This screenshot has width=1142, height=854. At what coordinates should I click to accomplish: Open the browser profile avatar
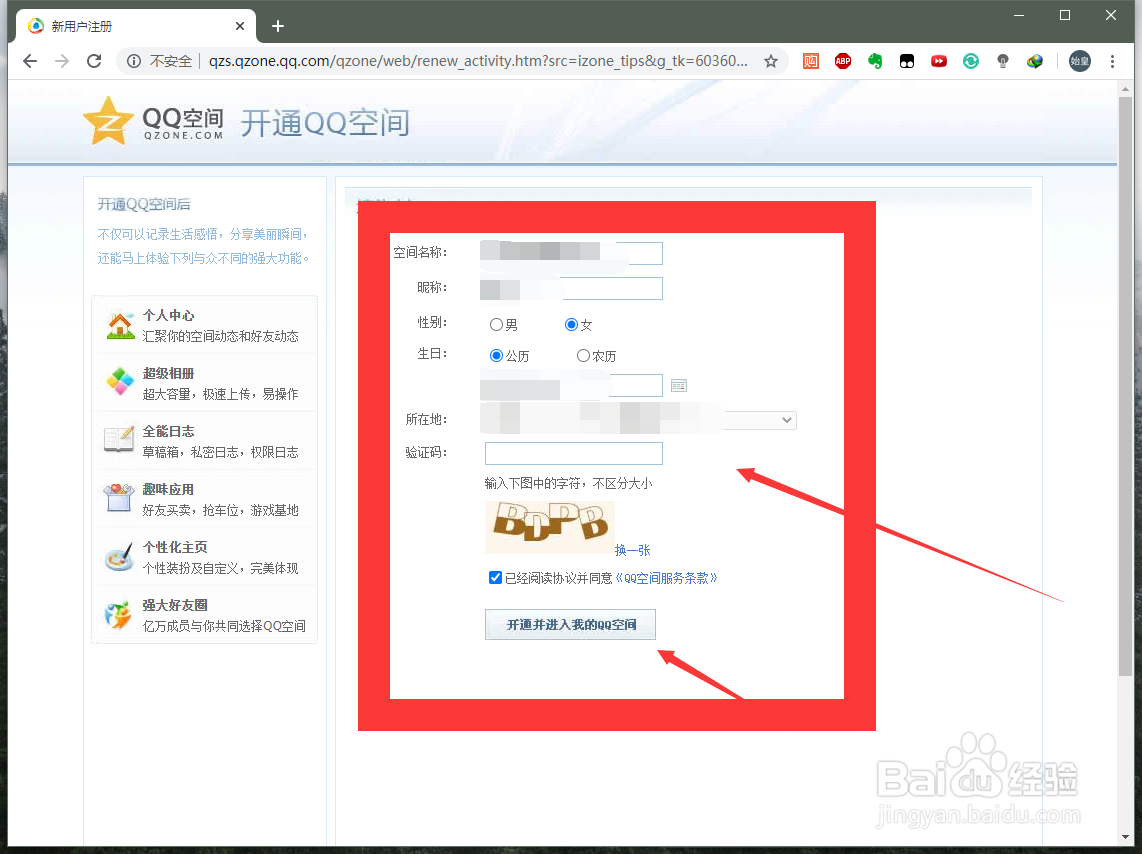pyautogui.click(x=1079, y=61)
